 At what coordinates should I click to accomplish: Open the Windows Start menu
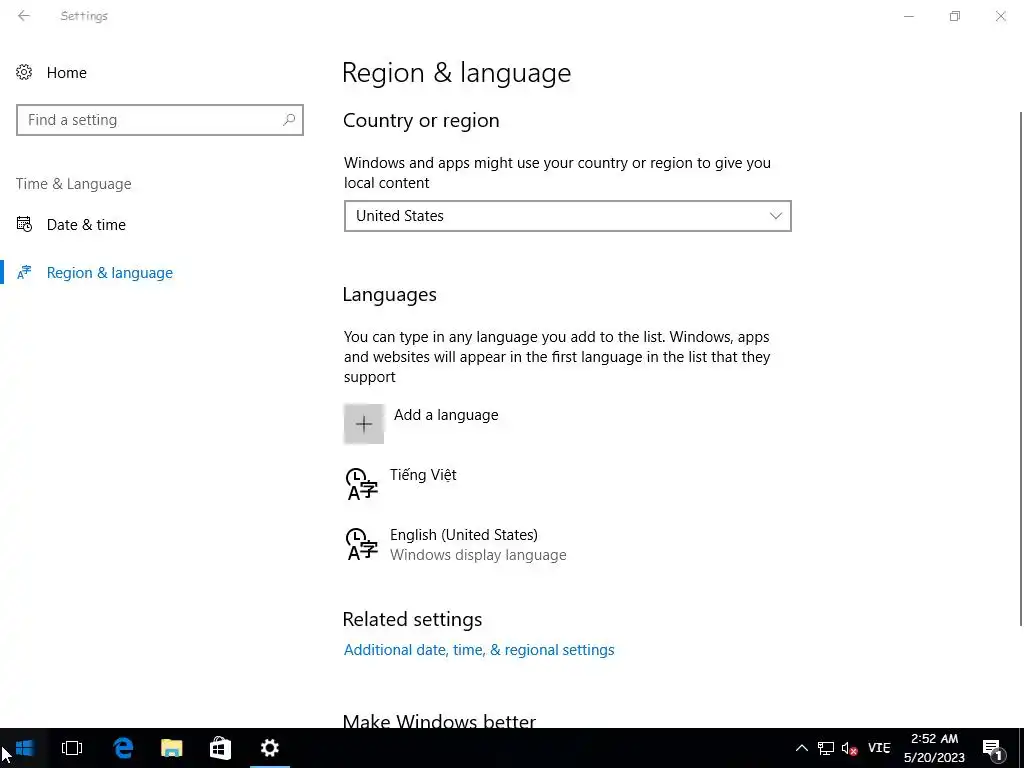(24, 748)
